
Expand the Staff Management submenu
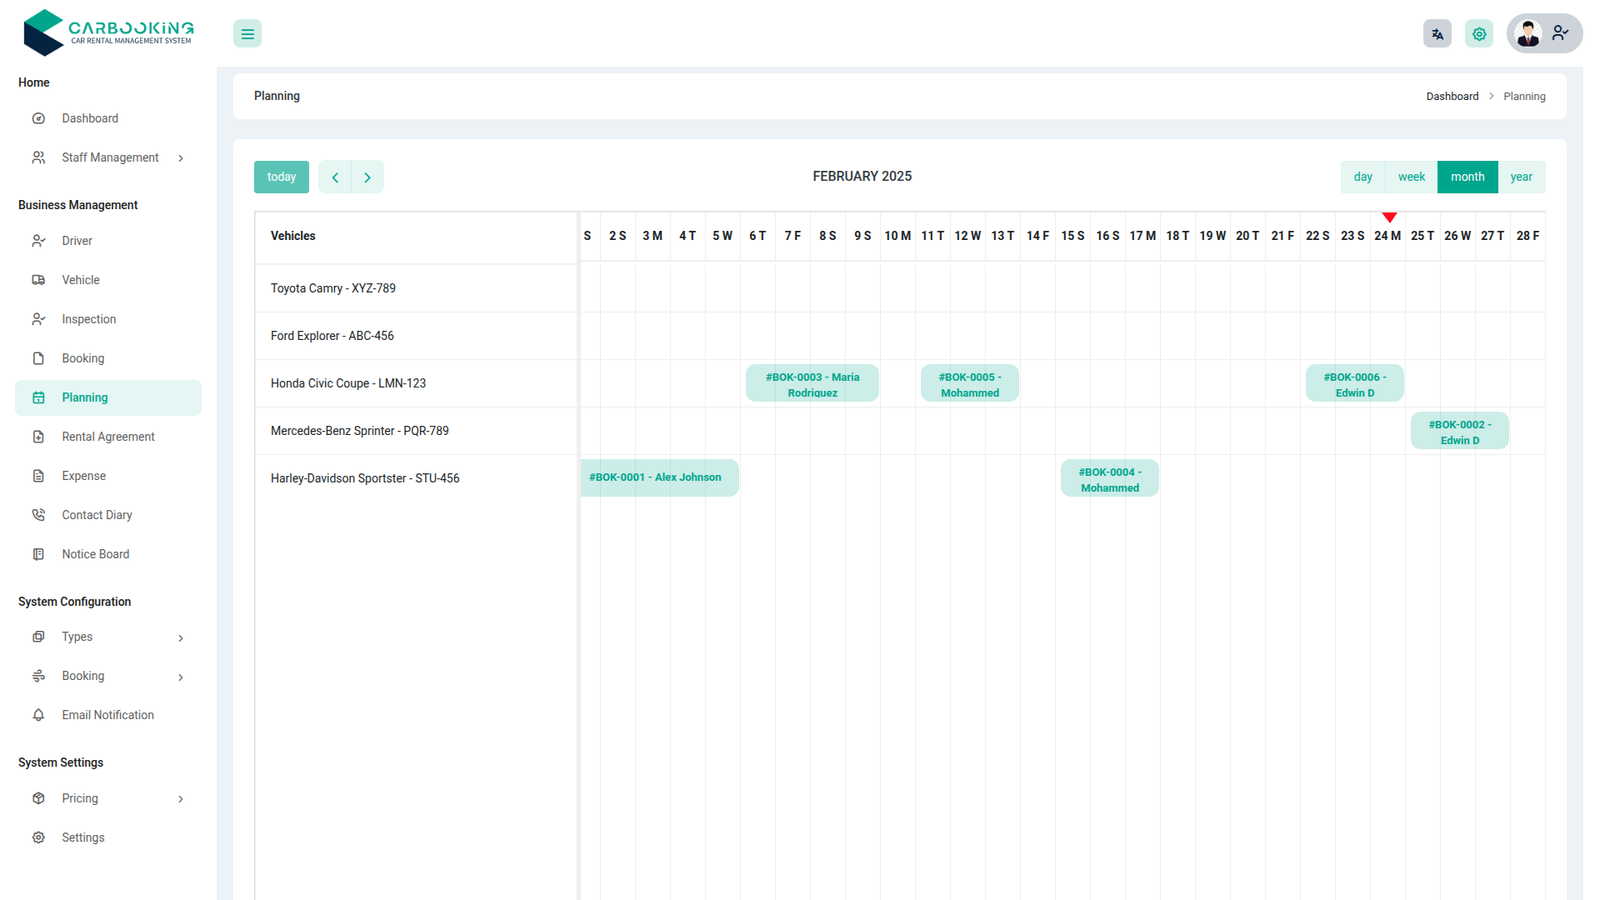click(x=181, y=158)
